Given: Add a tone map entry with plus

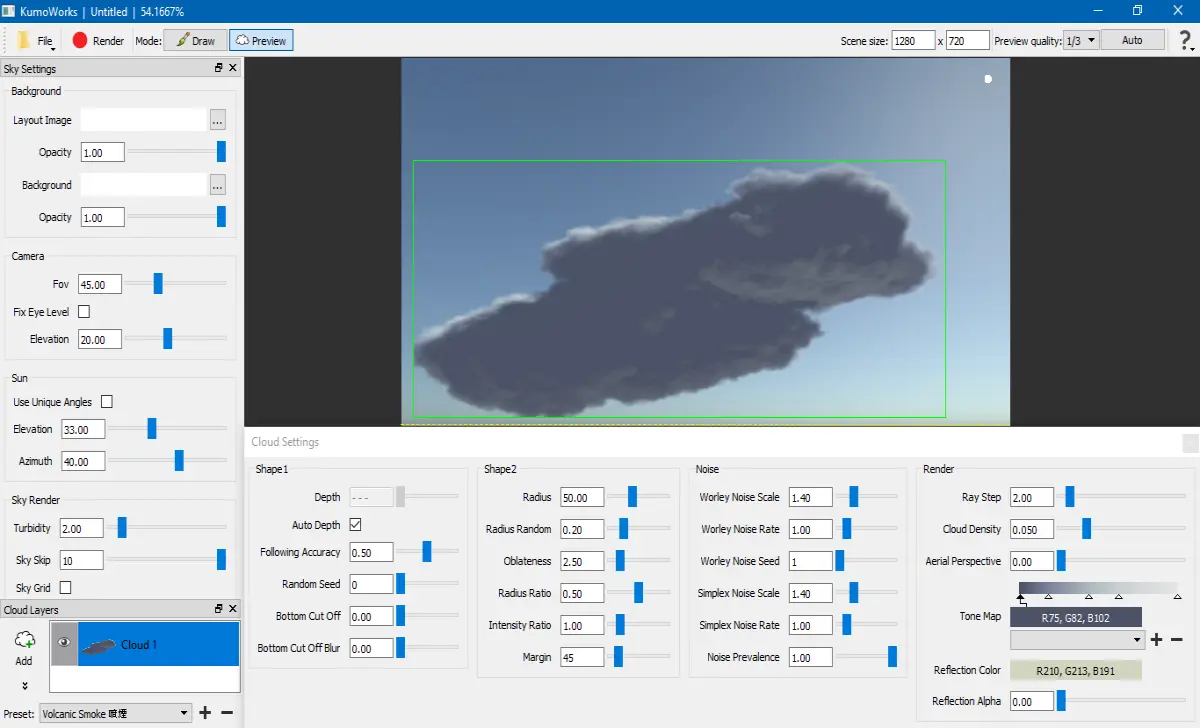Looking at the screenshot, I should click(x=1156, y=640).
